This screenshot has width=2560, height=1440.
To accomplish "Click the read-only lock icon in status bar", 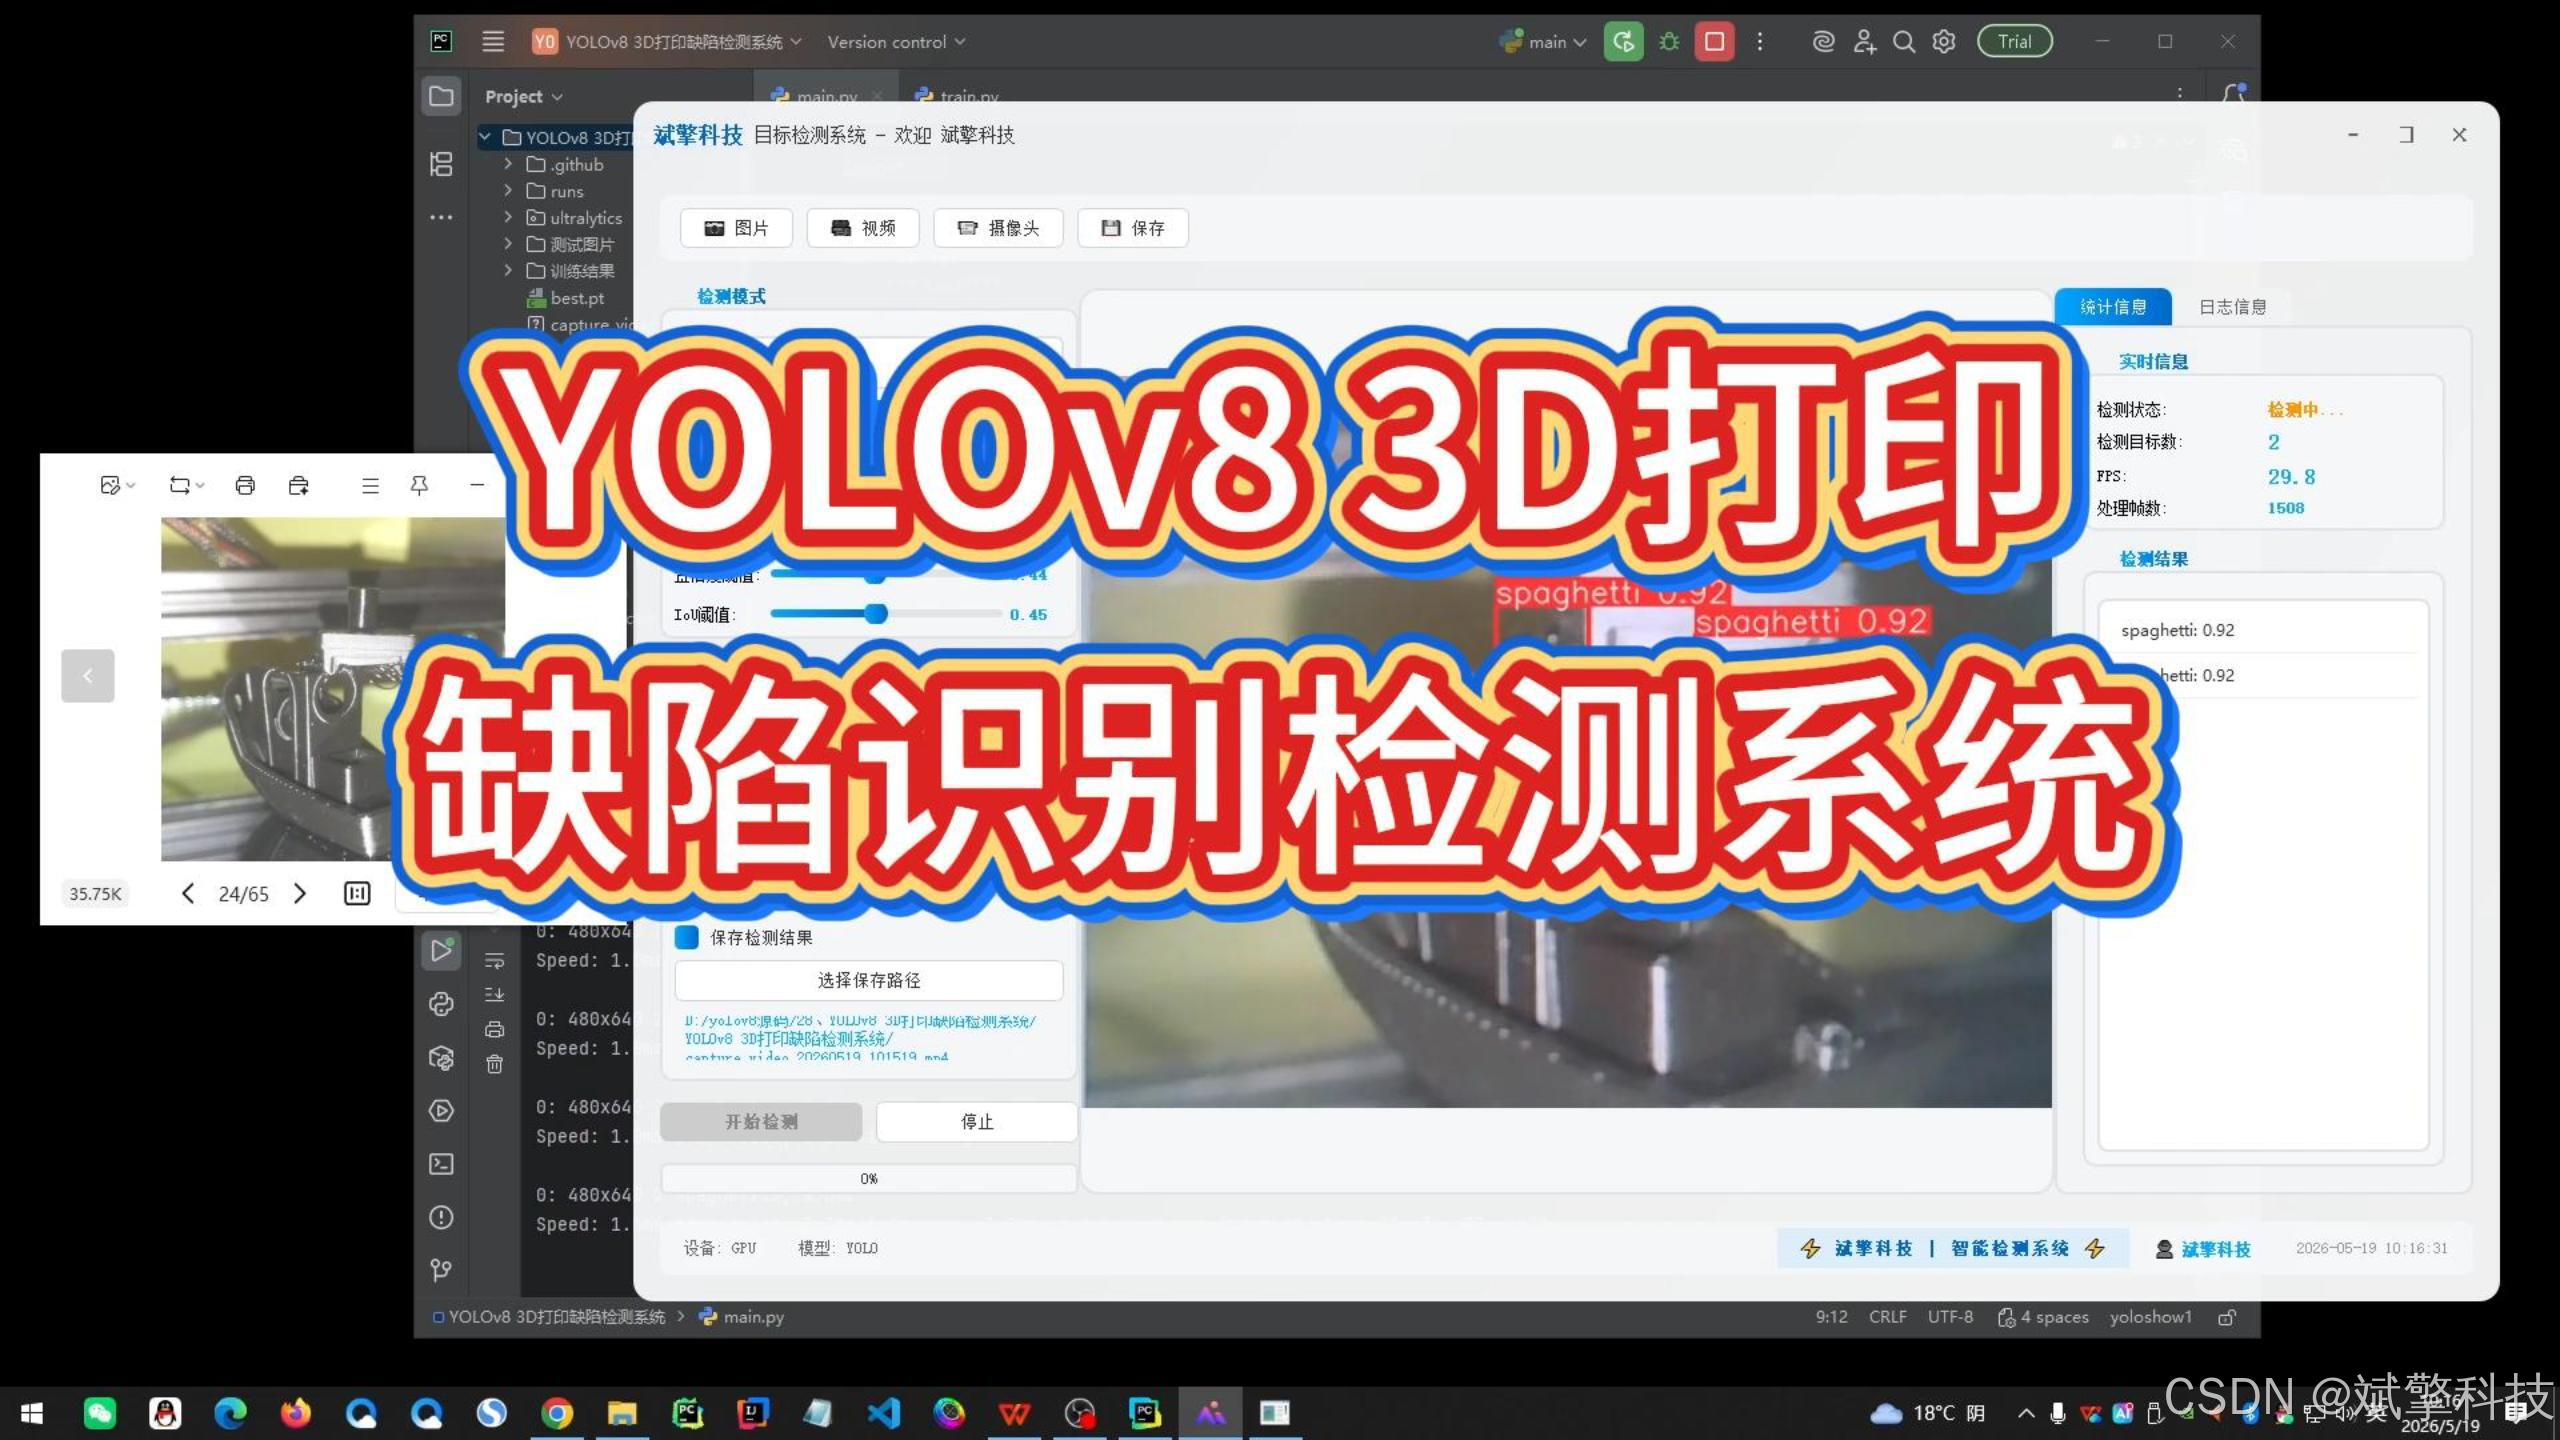I will (2226, 1317).
